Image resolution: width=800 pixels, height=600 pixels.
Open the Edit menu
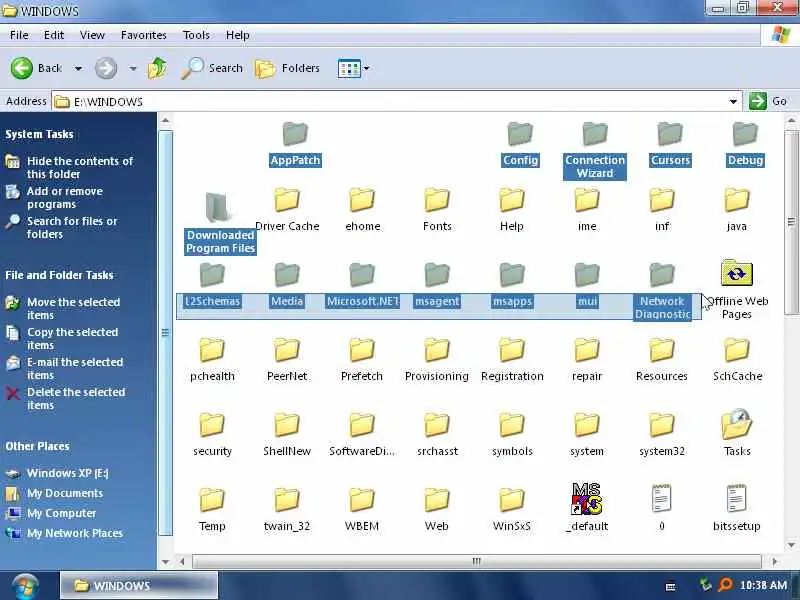[x=54, y=35]
